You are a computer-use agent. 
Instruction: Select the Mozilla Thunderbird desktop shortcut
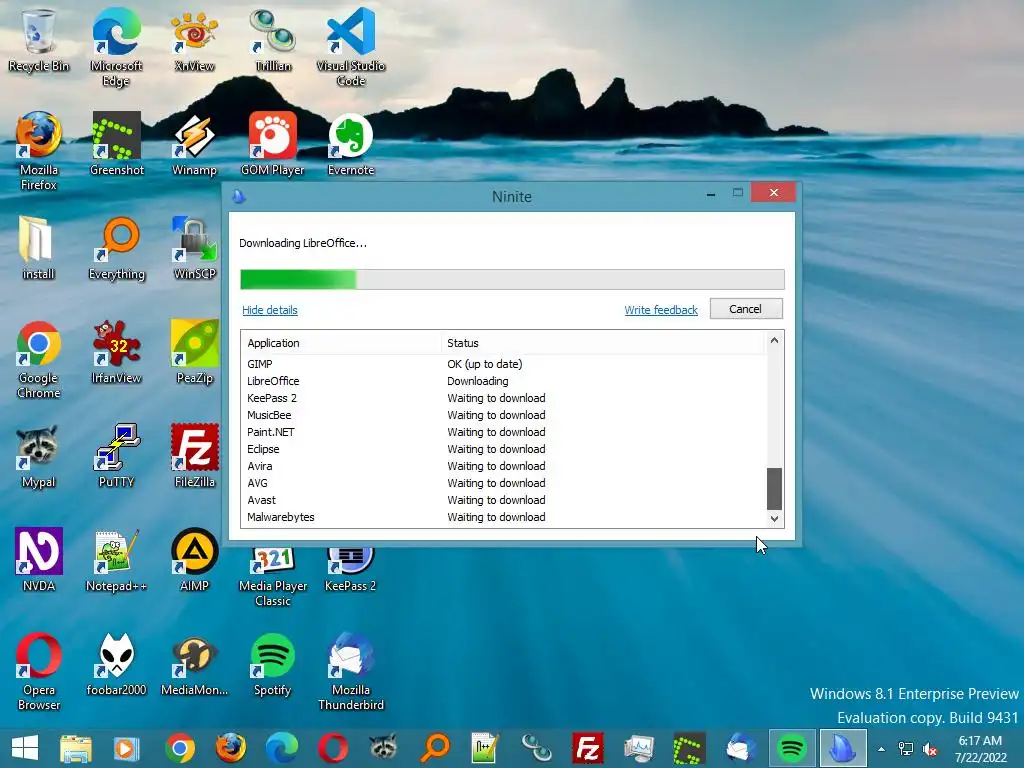pyautogui.click(x=351, y=672)
